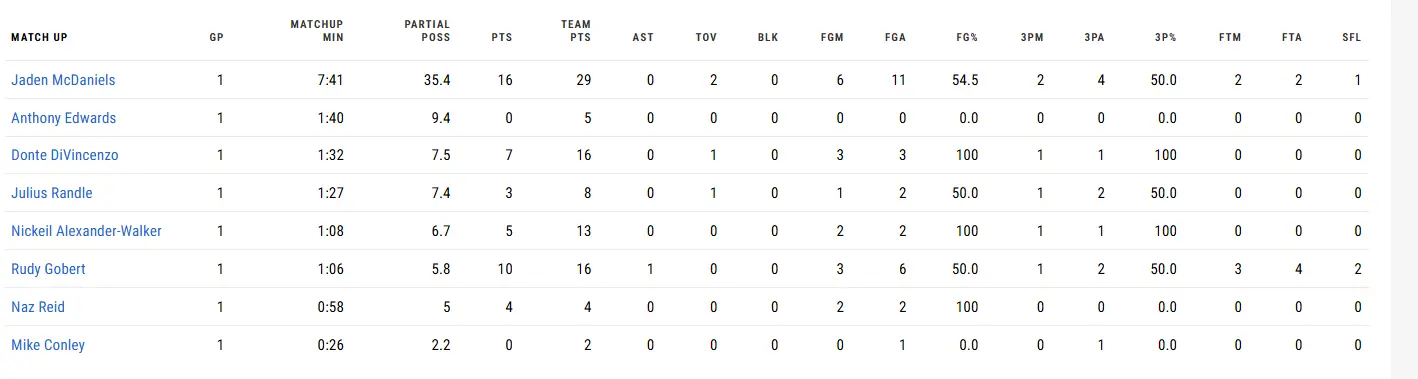Open Jaden McDaniels player link
The width and height of the screenshot is (1418, 379).
coord(63,80)
